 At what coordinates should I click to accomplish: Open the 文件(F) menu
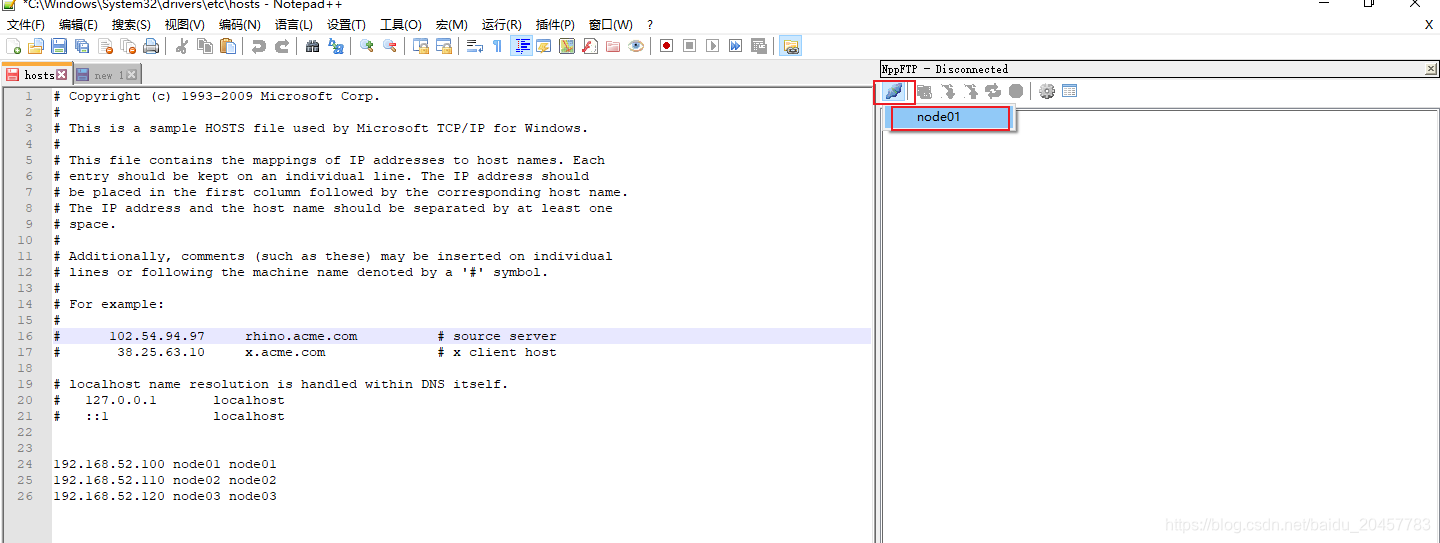(26, 24)
